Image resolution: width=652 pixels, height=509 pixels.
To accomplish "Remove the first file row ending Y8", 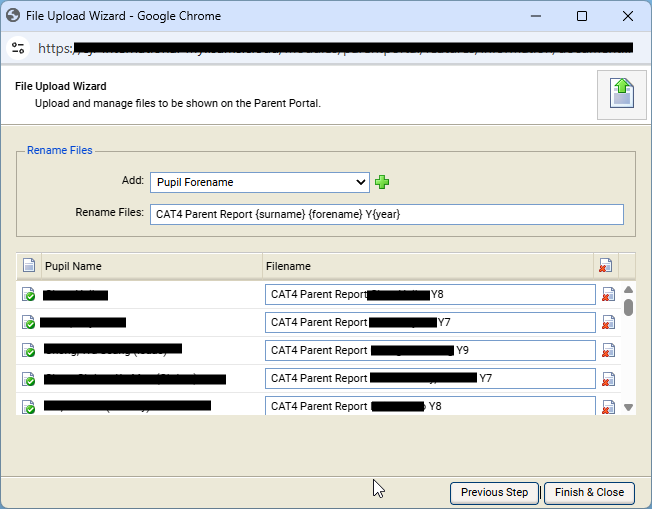I will (608, 295).
